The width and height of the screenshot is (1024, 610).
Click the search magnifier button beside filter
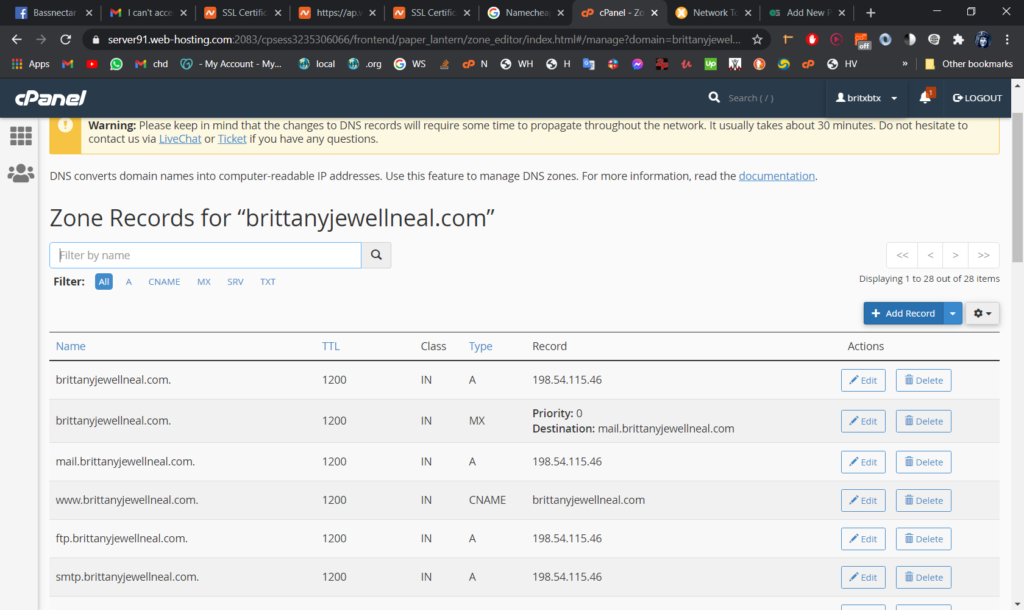click(x=376, y=255)
